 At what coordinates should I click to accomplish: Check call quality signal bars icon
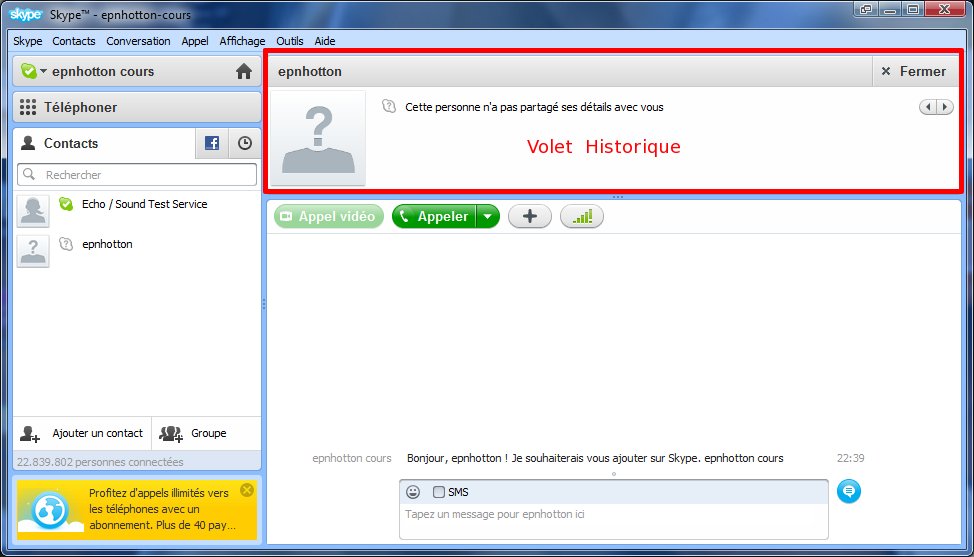point(582,216)
